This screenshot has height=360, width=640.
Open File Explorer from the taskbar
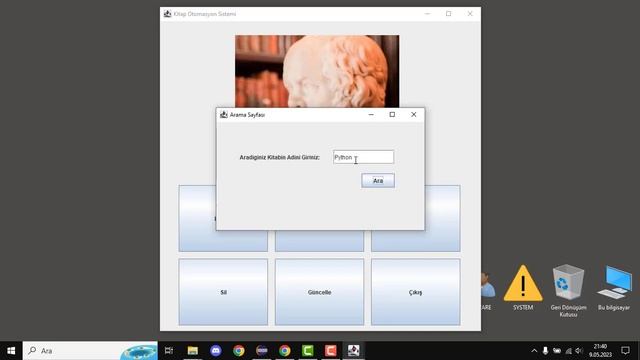click(193, 351)
